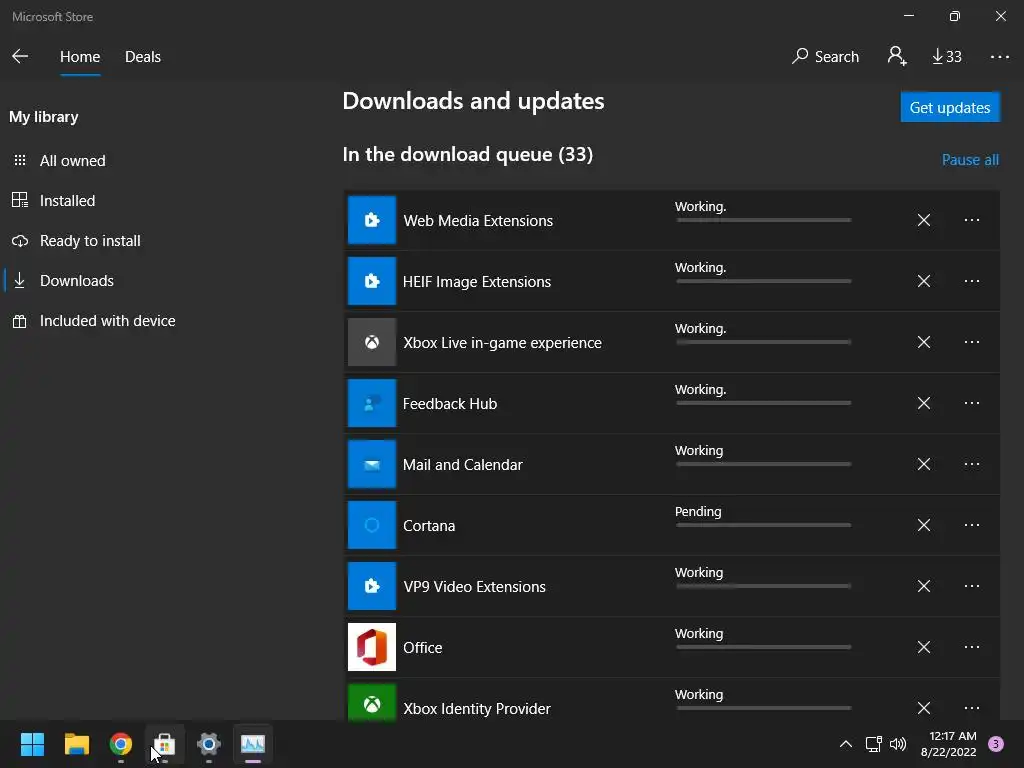1024x768 pixels.
Task: Open more options for Feedback Hub
Action: pos(972,403)
